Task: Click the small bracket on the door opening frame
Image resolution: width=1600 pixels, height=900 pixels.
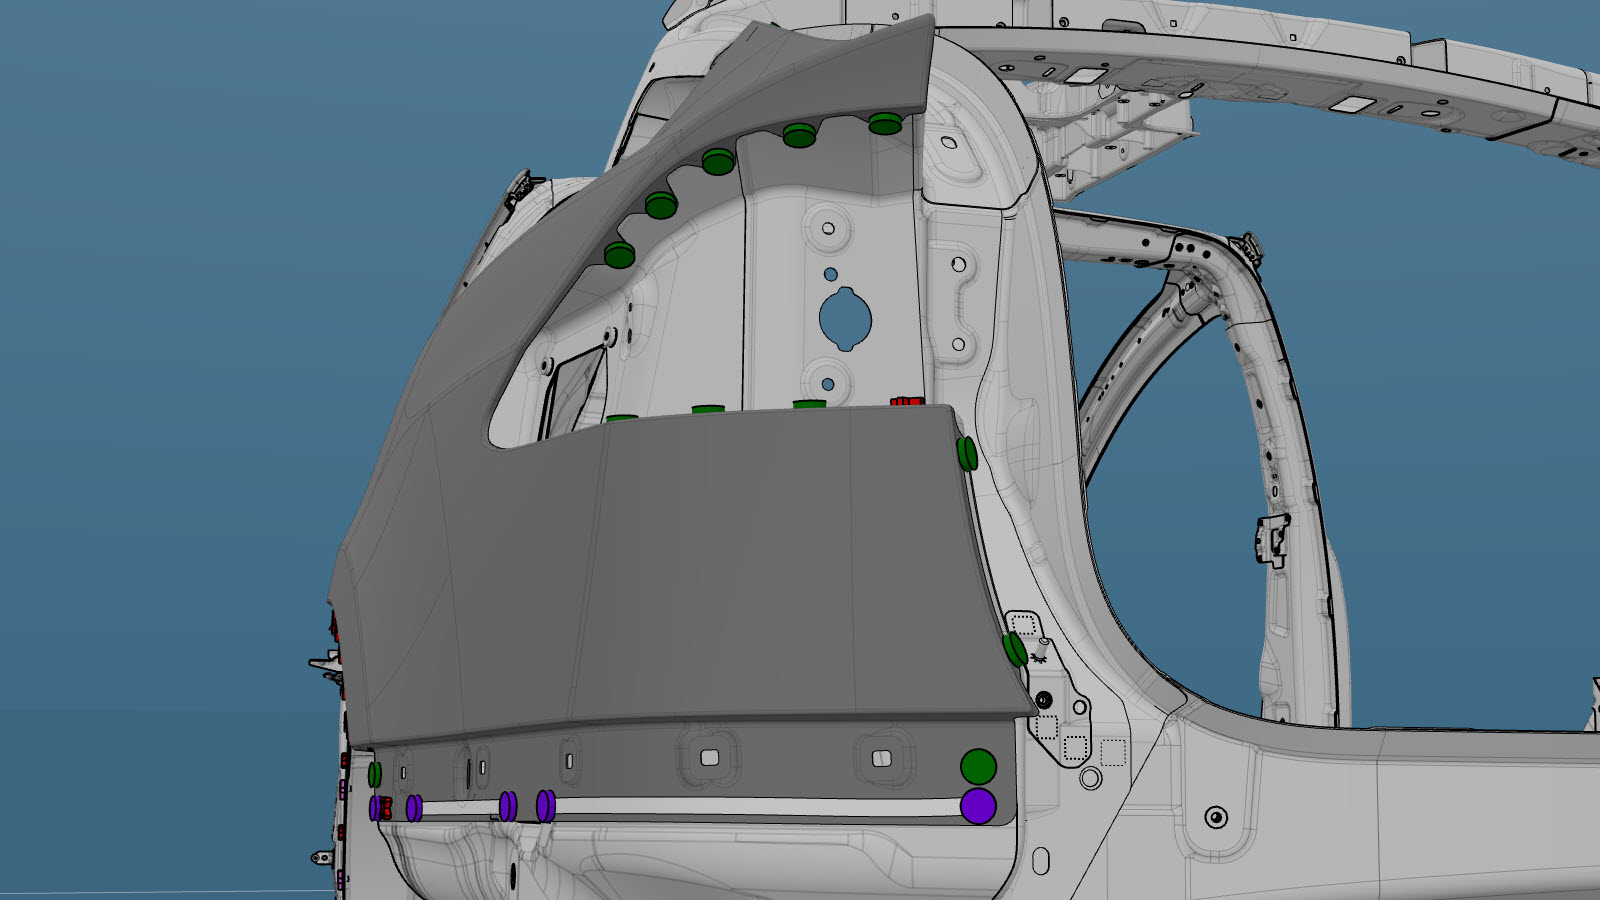Action: point(1273,540)
